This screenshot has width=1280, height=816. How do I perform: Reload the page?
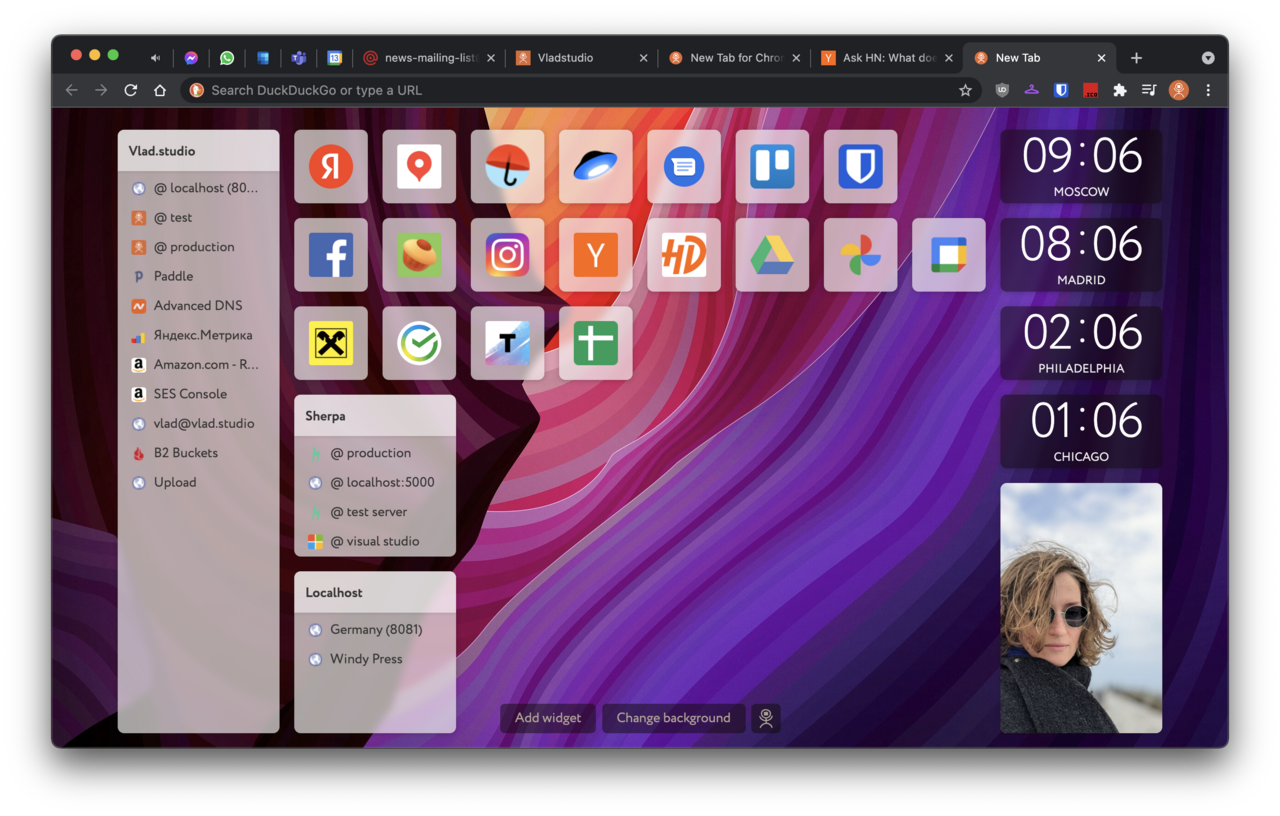coord(131,90)
